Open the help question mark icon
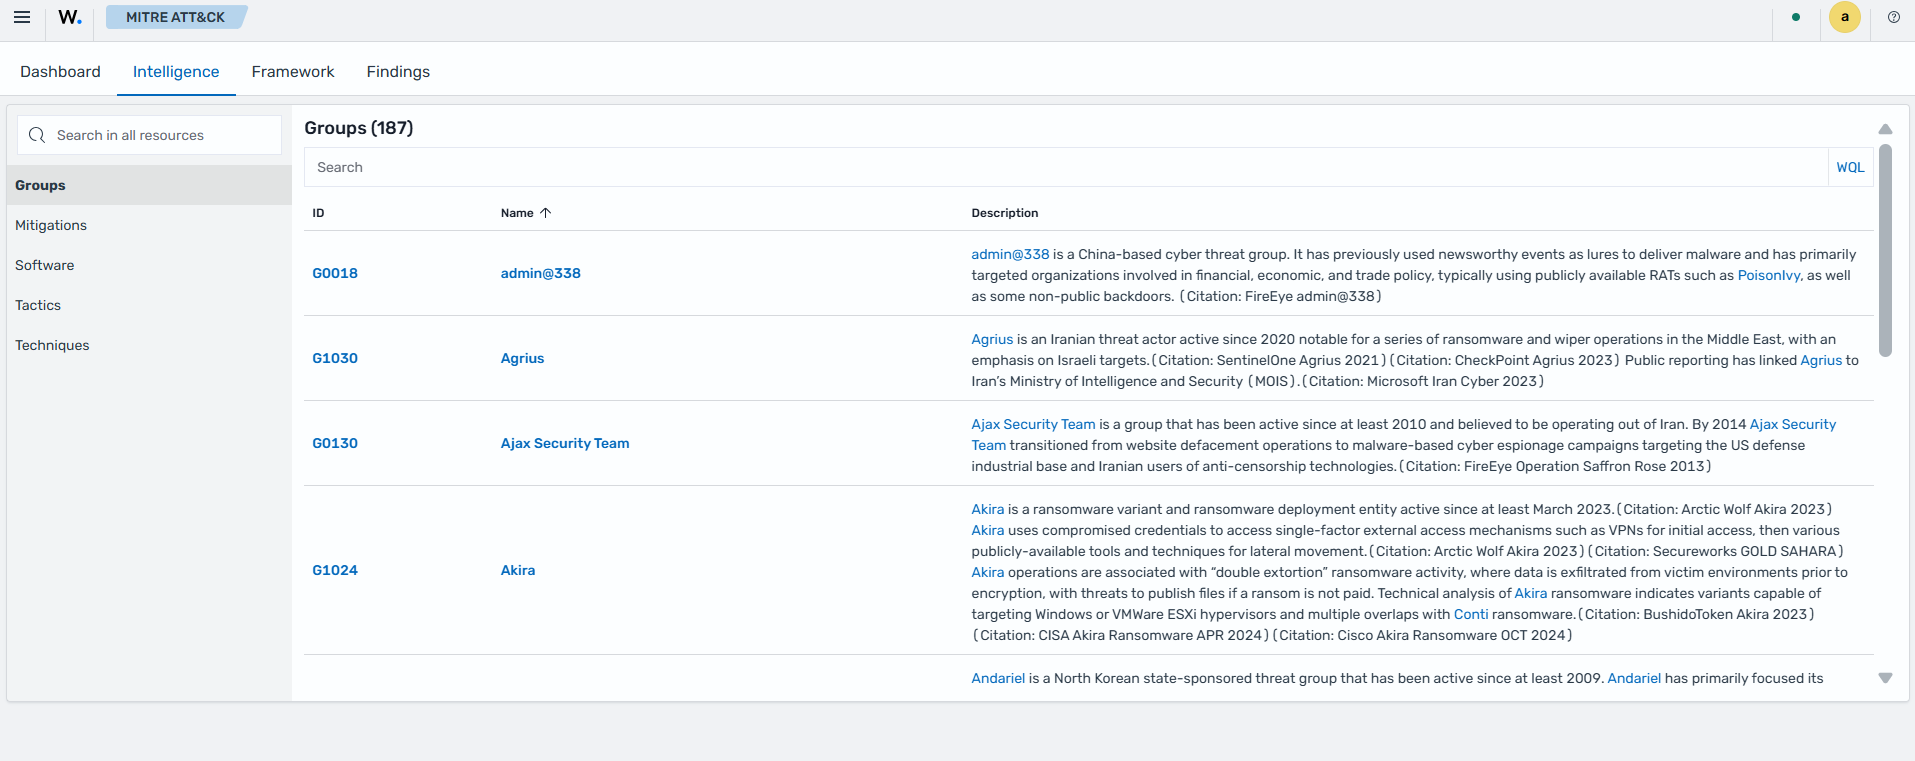 tap(1894, 17)
